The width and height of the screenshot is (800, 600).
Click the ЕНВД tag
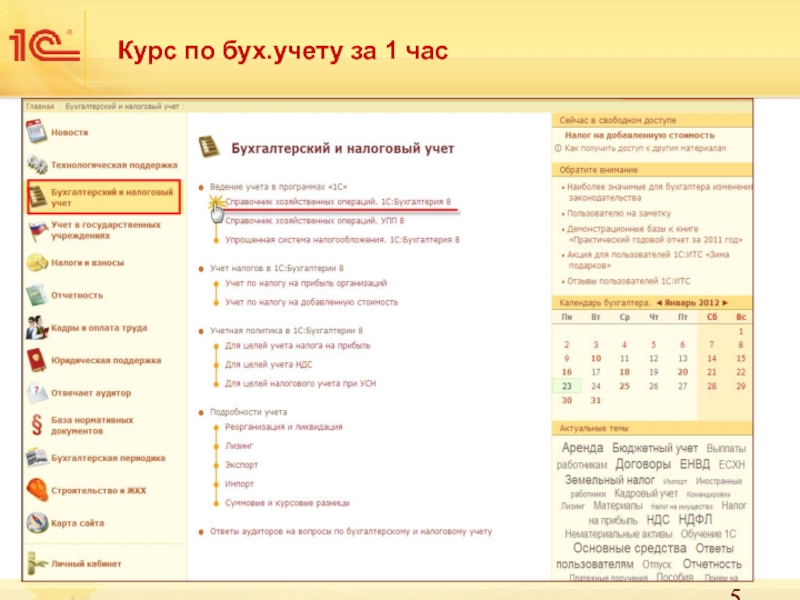[x=695, y=464]
